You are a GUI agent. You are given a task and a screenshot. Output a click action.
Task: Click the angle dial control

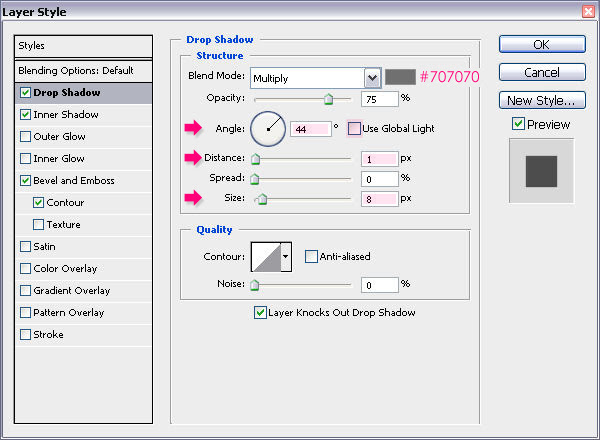(268, 129)
